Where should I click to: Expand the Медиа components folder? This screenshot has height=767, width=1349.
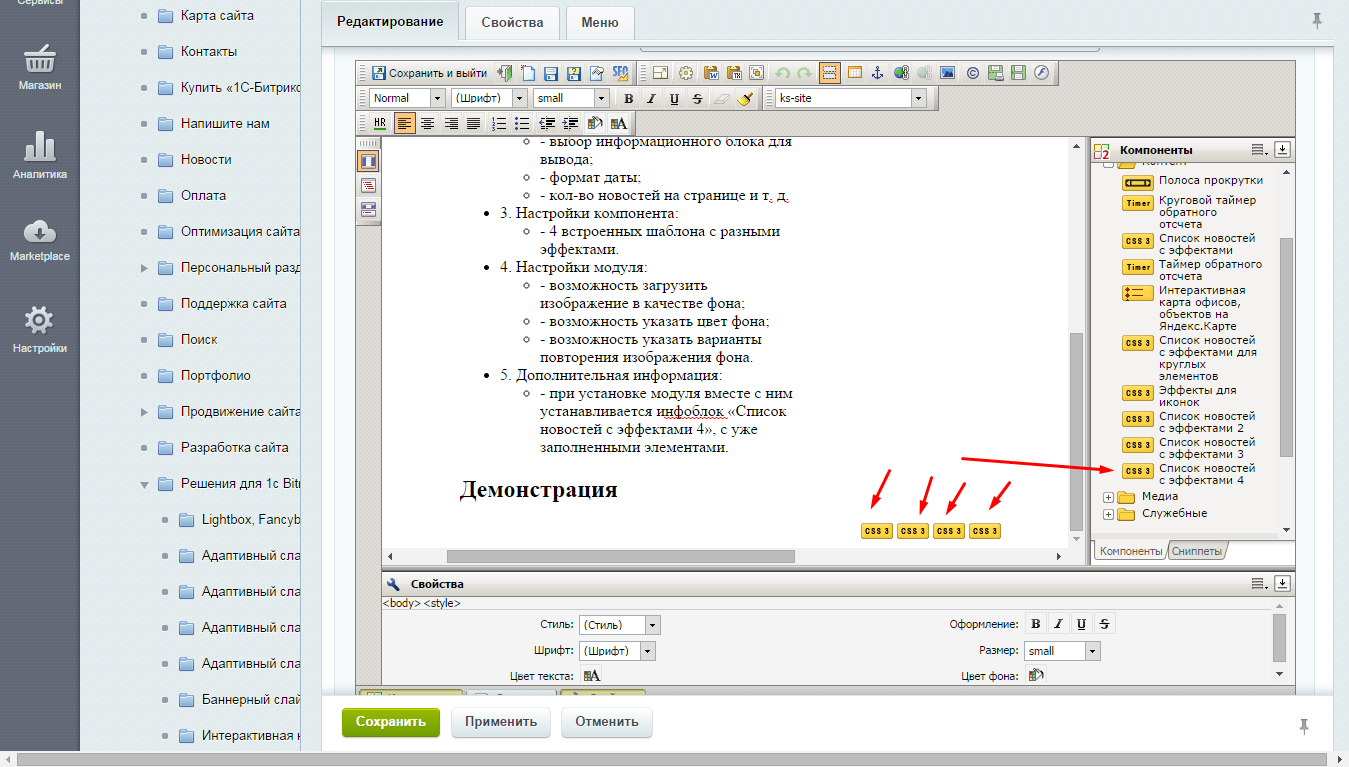1108,496
